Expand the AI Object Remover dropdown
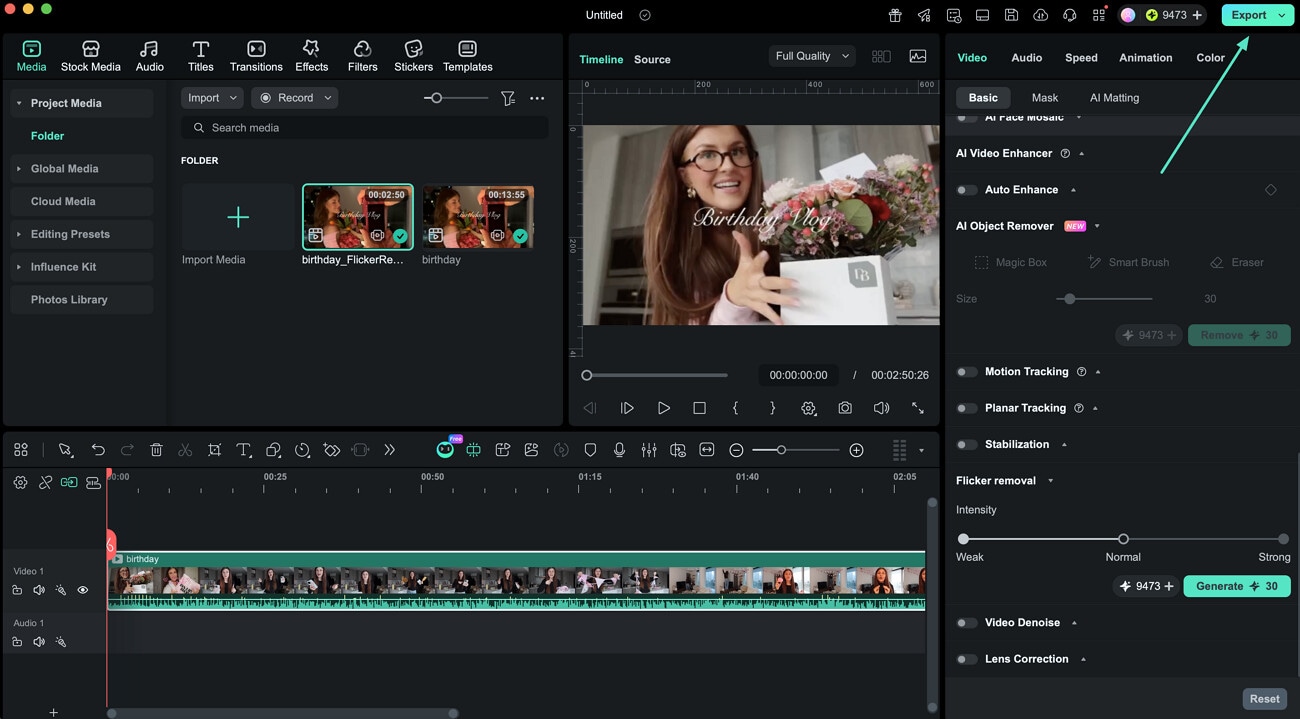The image size is (1300, 719). [1097, 225]
